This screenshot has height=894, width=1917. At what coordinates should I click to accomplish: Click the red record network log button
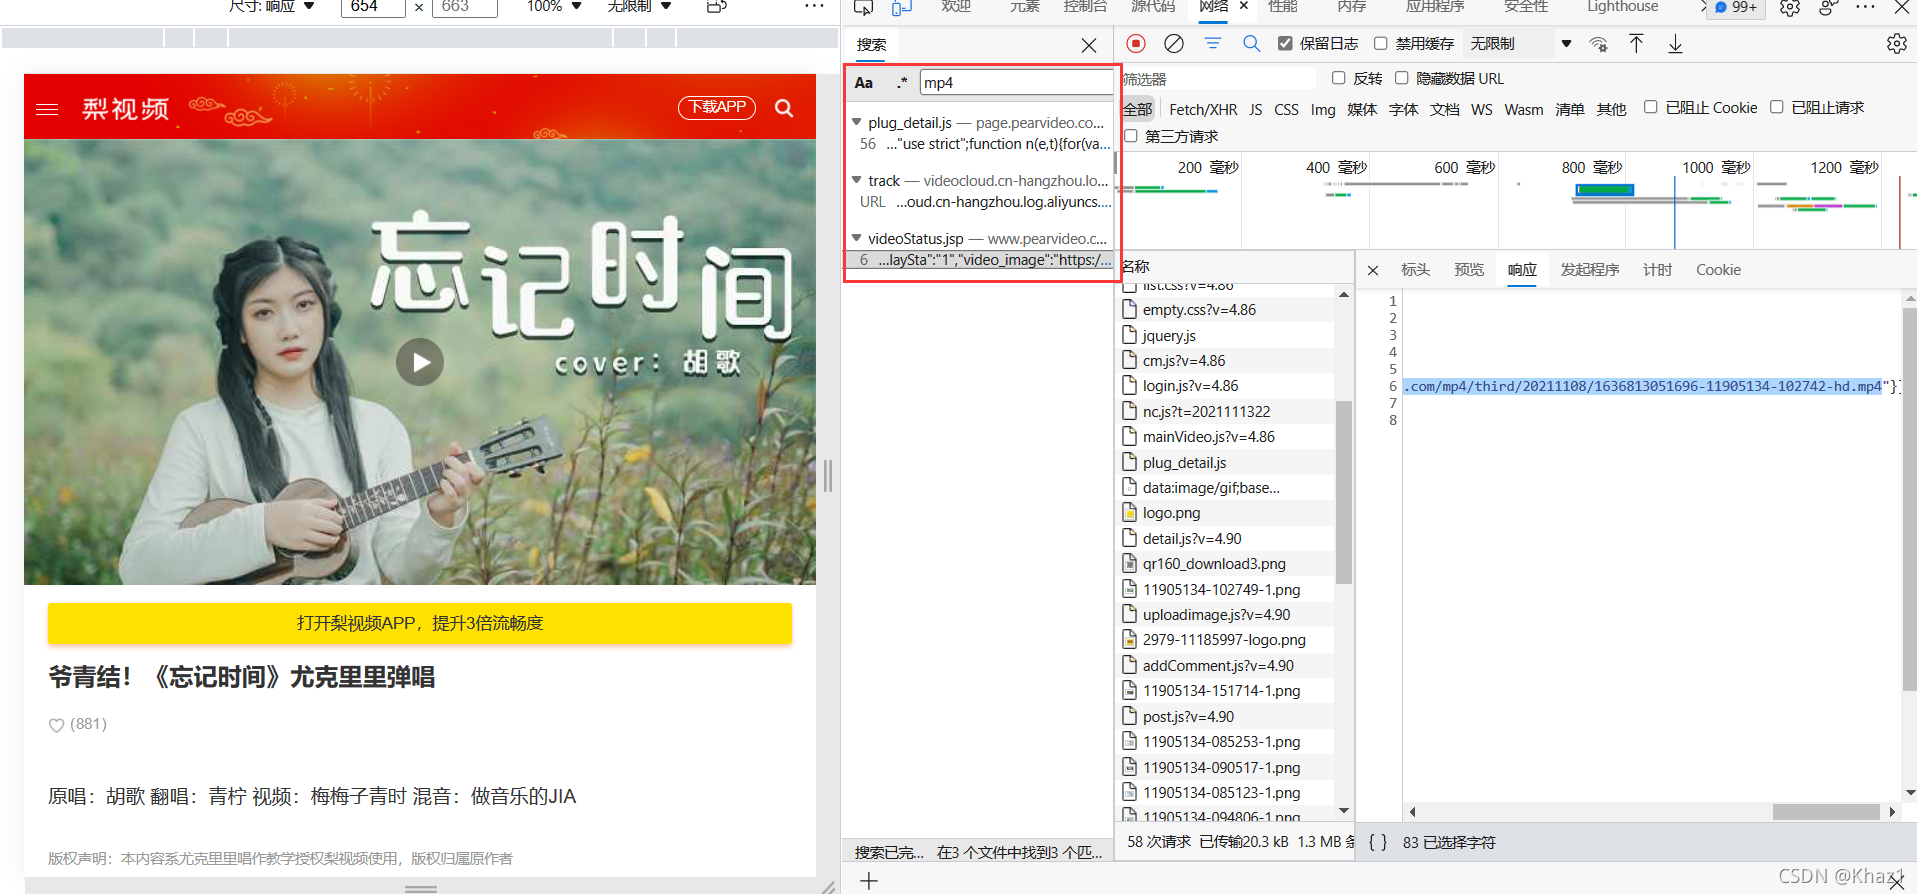tap(1136, 43)
